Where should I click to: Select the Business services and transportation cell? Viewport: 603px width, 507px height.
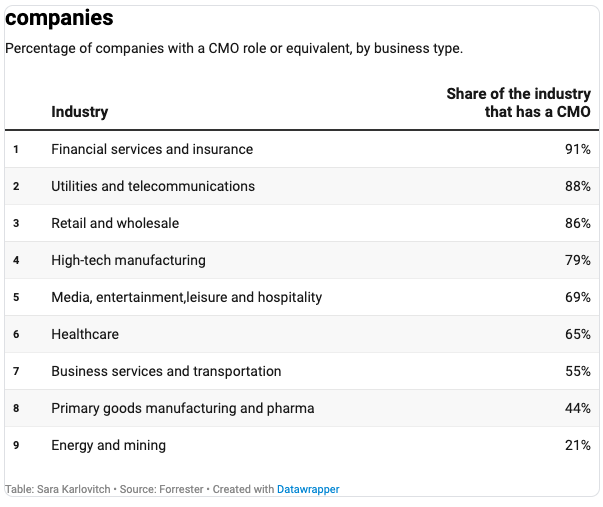(166, 371)
